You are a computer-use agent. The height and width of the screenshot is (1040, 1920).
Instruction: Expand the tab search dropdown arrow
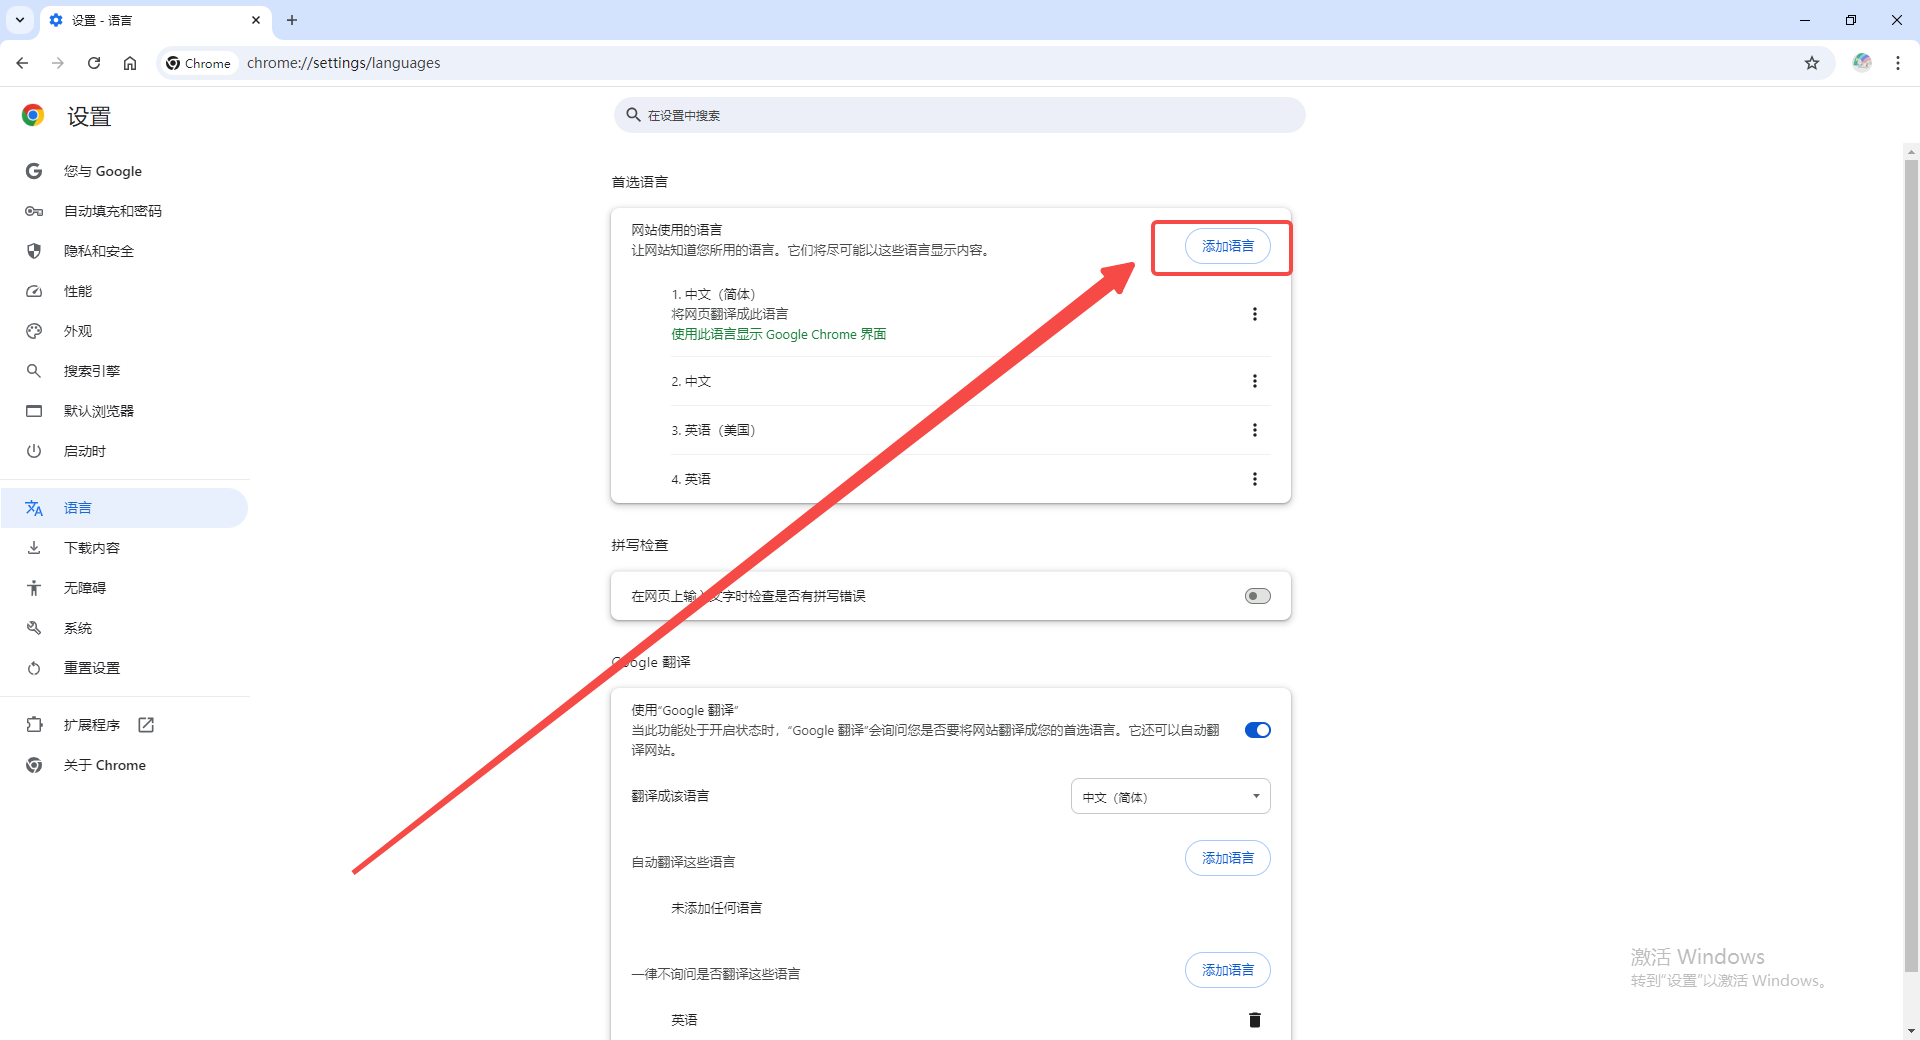(20, 20)
